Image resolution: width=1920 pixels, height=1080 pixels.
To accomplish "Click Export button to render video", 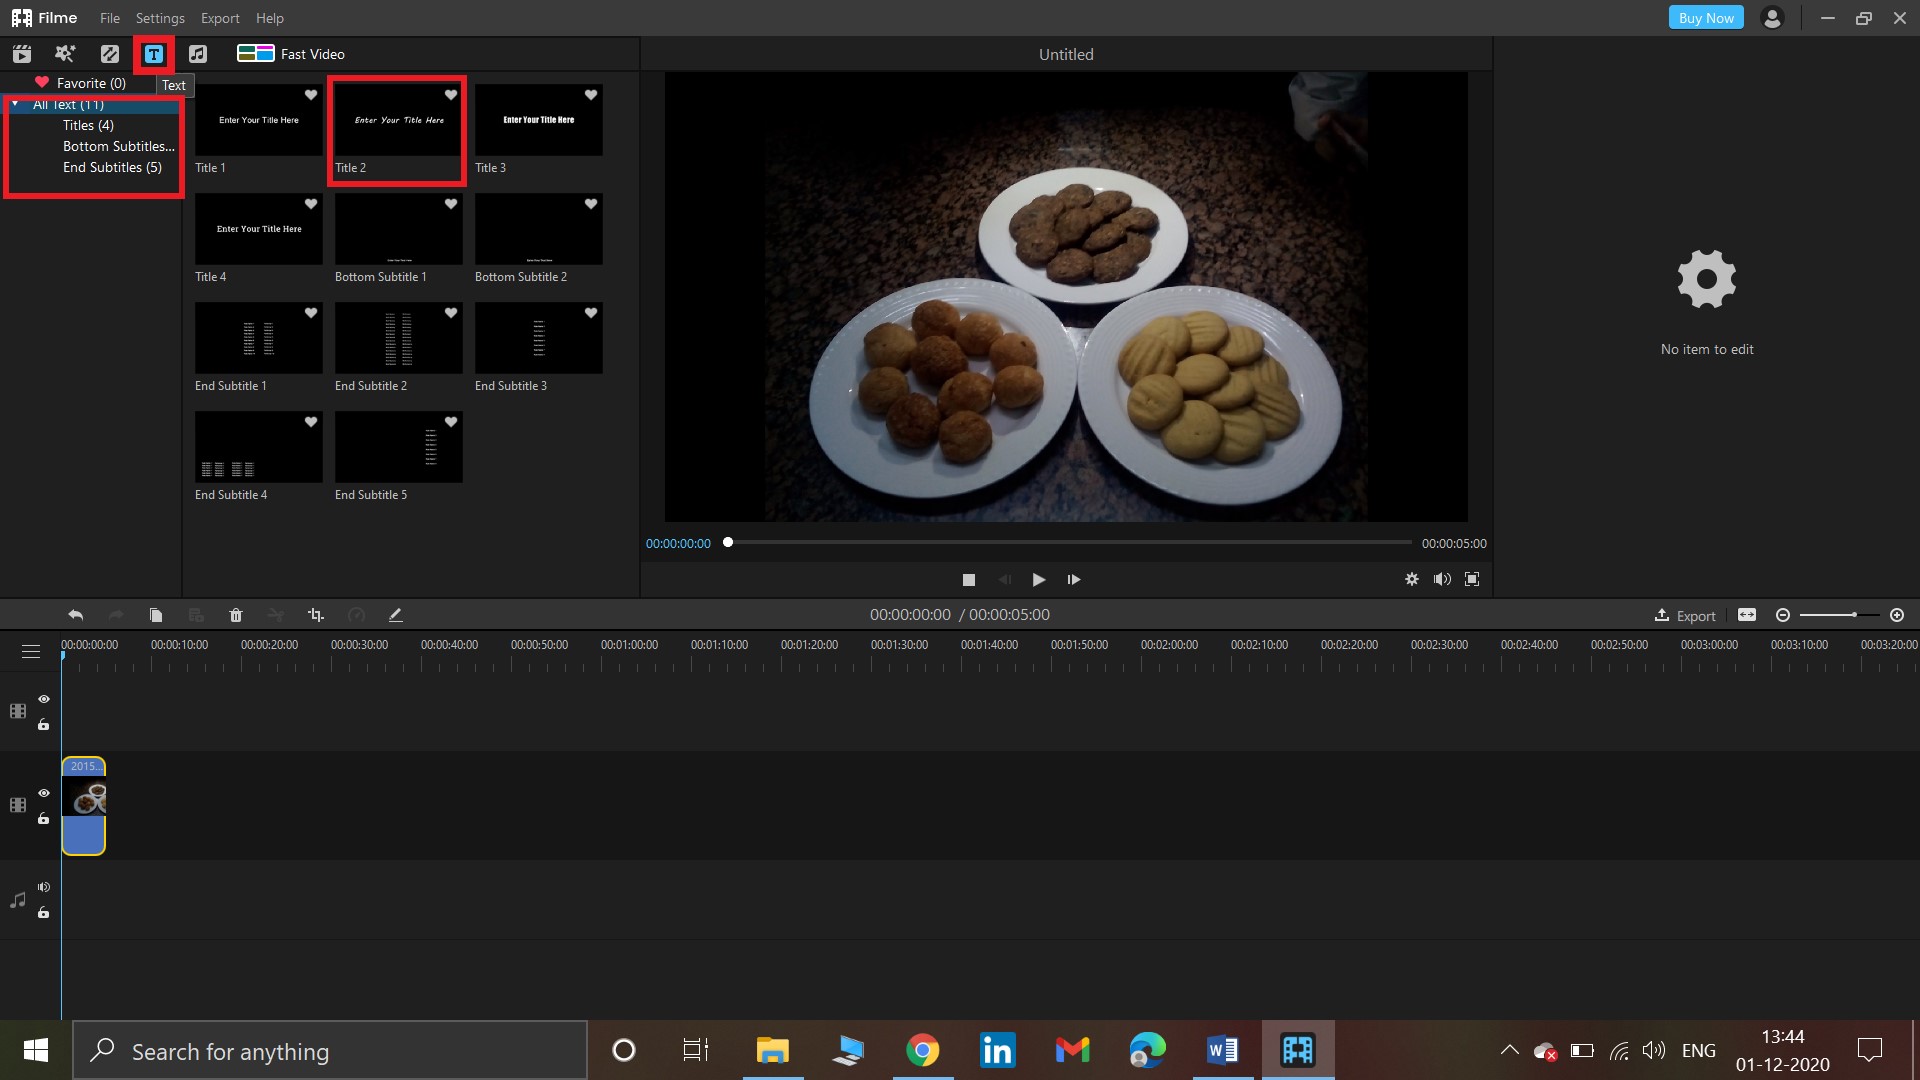I will pyautogui.click(x=1685, y=615).
